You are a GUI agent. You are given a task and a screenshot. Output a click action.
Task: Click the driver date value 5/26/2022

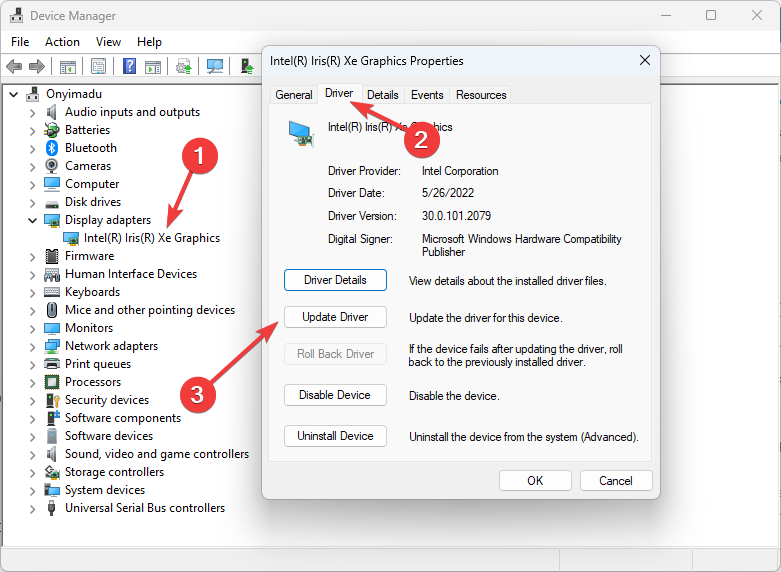point(448,193)
